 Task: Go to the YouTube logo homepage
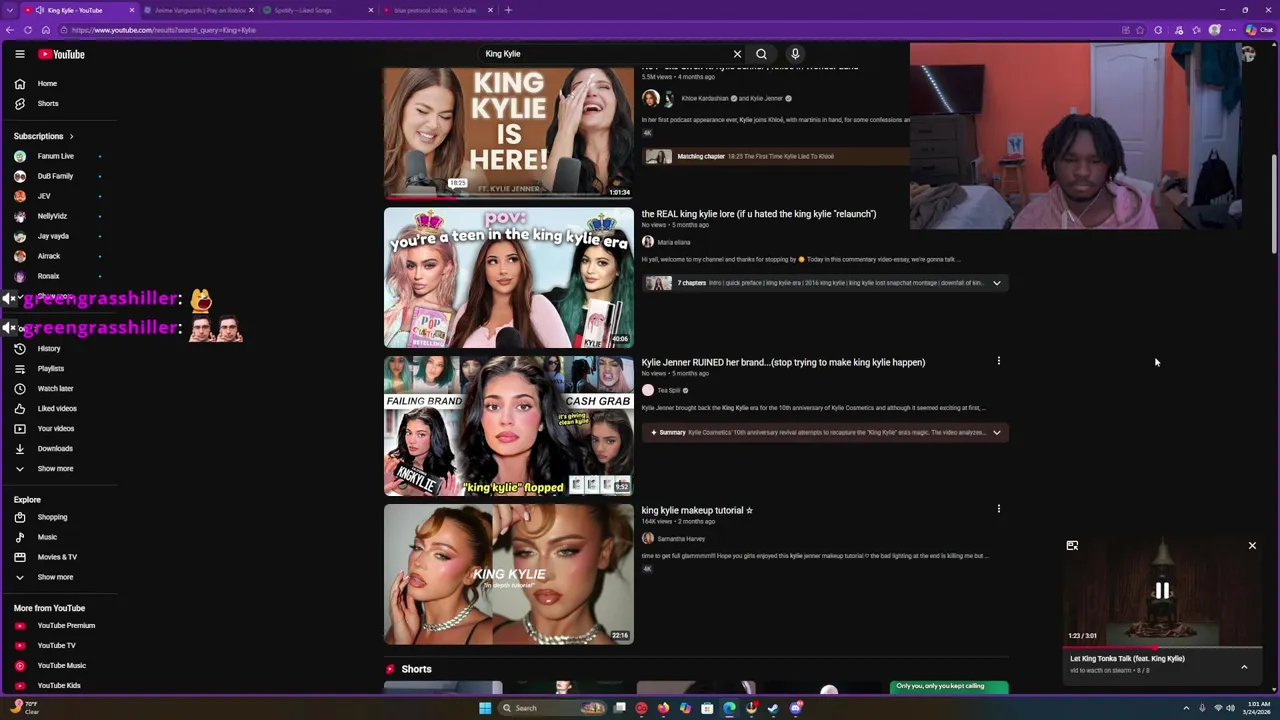pyautogui.click(x=62, y=54)
